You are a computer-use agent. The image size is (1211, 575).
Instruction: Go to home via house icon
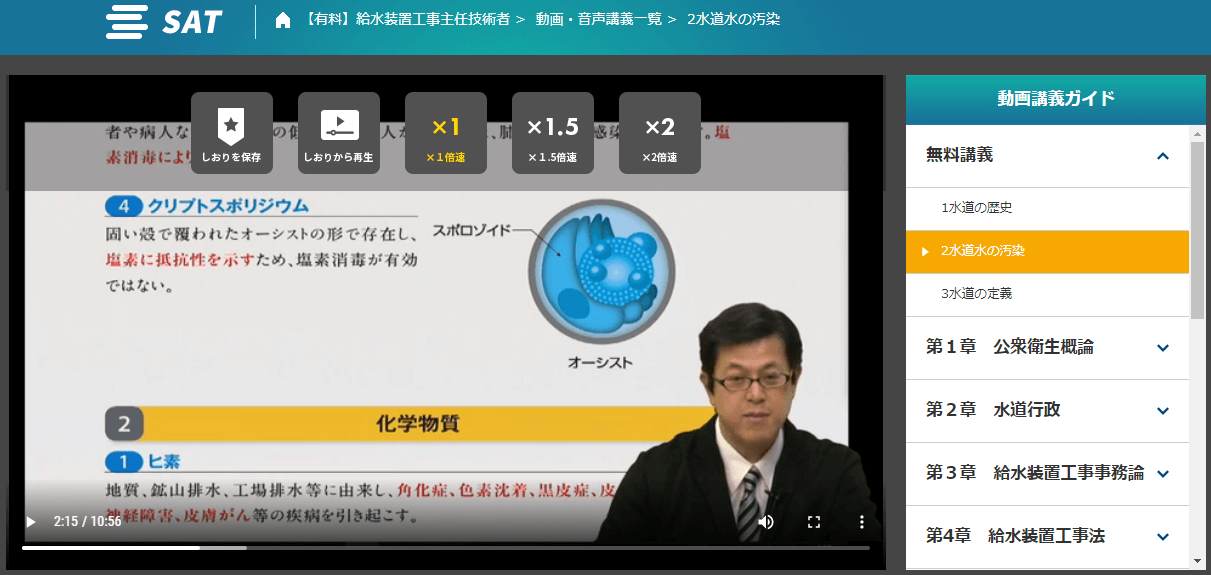(x=283, y=20)
